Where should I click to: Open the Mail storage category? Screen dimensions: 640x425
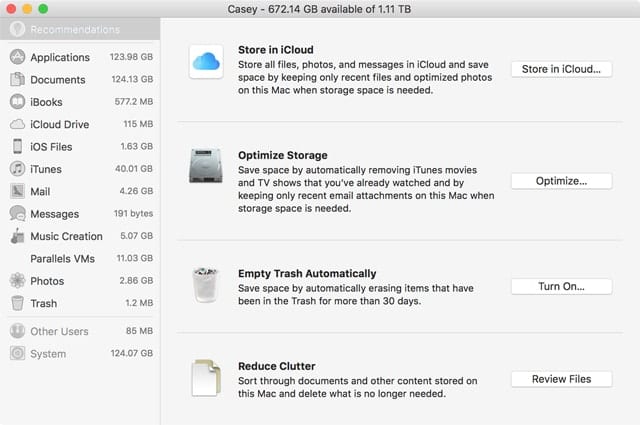tap(40, 191)
